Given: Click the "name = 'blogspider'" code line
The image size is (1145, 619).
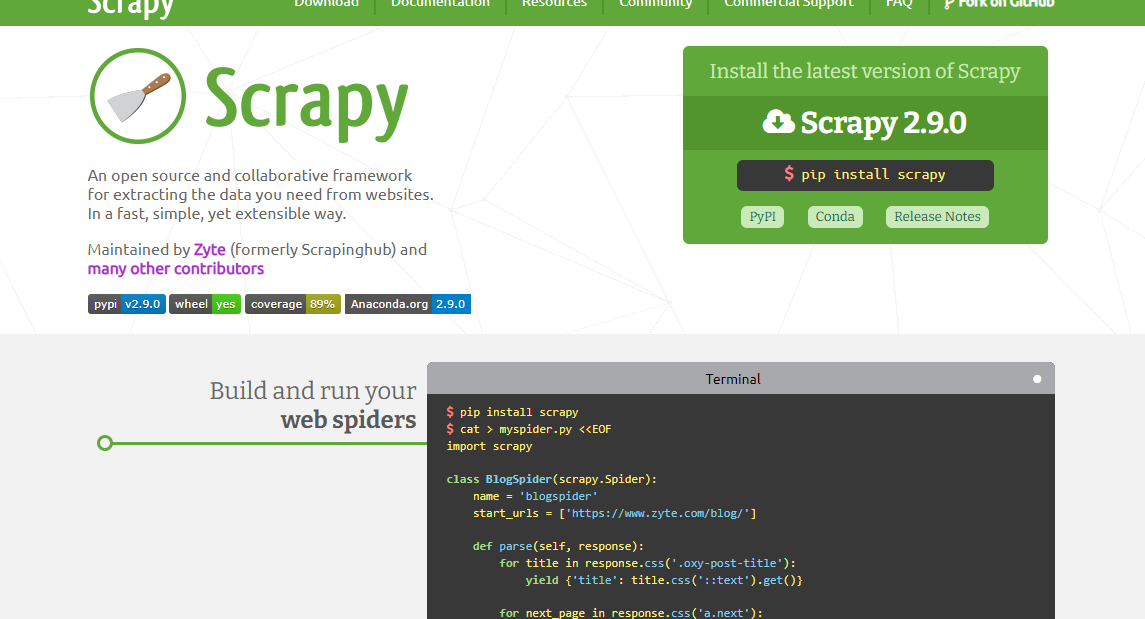Looking at the screenshot, I should [535, 496].
